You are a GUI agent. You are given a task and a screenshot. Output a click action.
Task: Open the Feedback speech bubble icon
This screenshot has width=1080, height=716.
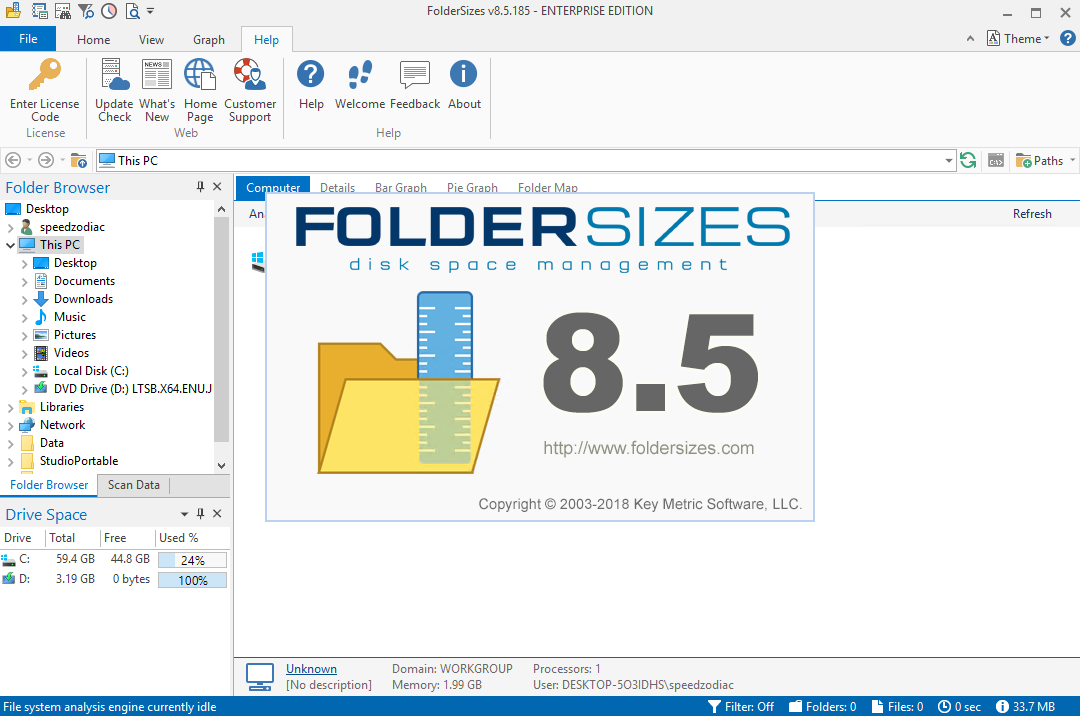[415, 74]
